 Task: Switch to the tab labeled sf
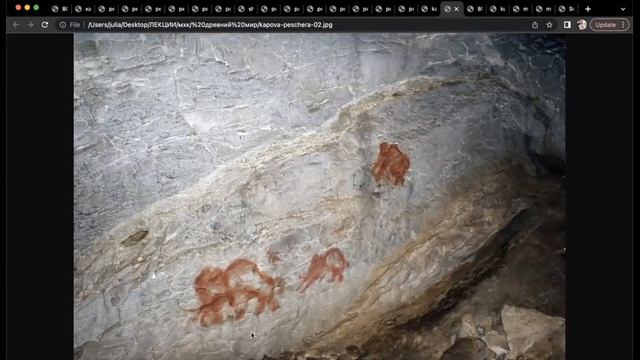point(246,9)
